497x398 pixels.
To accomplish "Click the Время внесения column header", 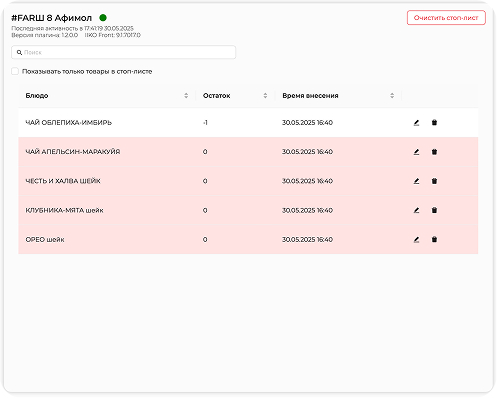I will pos(338,96).
